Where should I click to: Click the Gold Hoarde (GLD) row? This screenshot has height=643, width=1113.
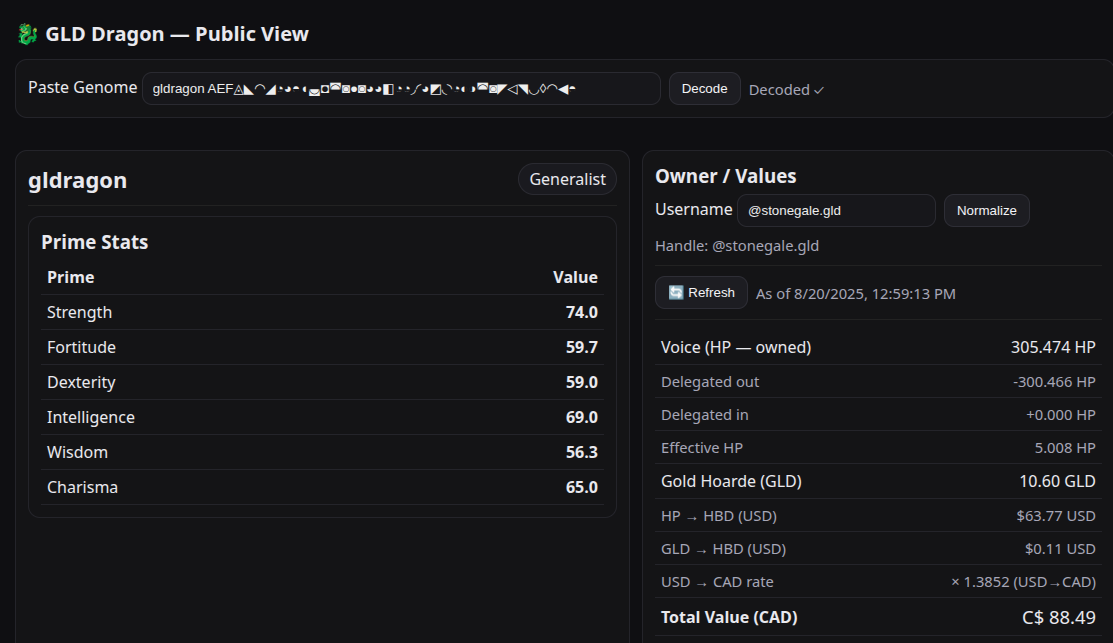[878, 481]
